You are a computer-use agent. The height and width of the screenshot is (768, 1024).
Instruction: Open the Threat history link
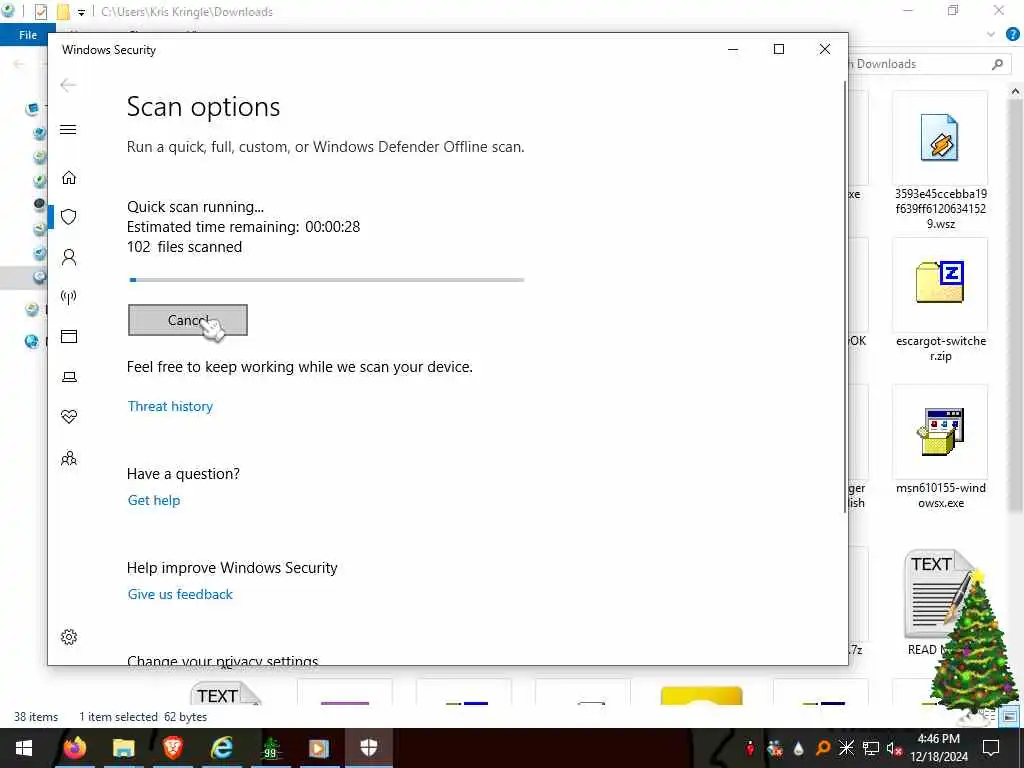click(170, 406)
